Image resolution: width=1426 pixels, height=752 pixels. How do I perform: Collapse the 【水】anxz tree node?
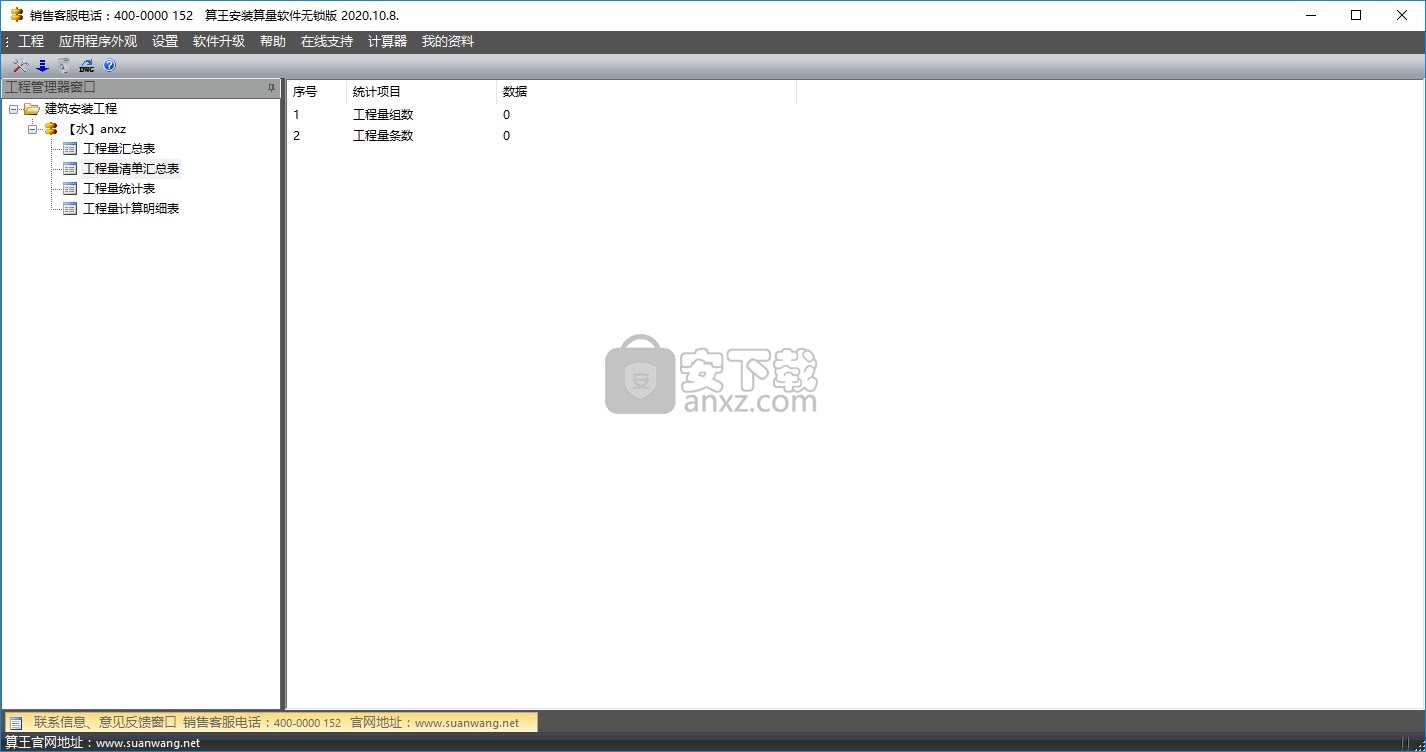click(x=33, y=129)
